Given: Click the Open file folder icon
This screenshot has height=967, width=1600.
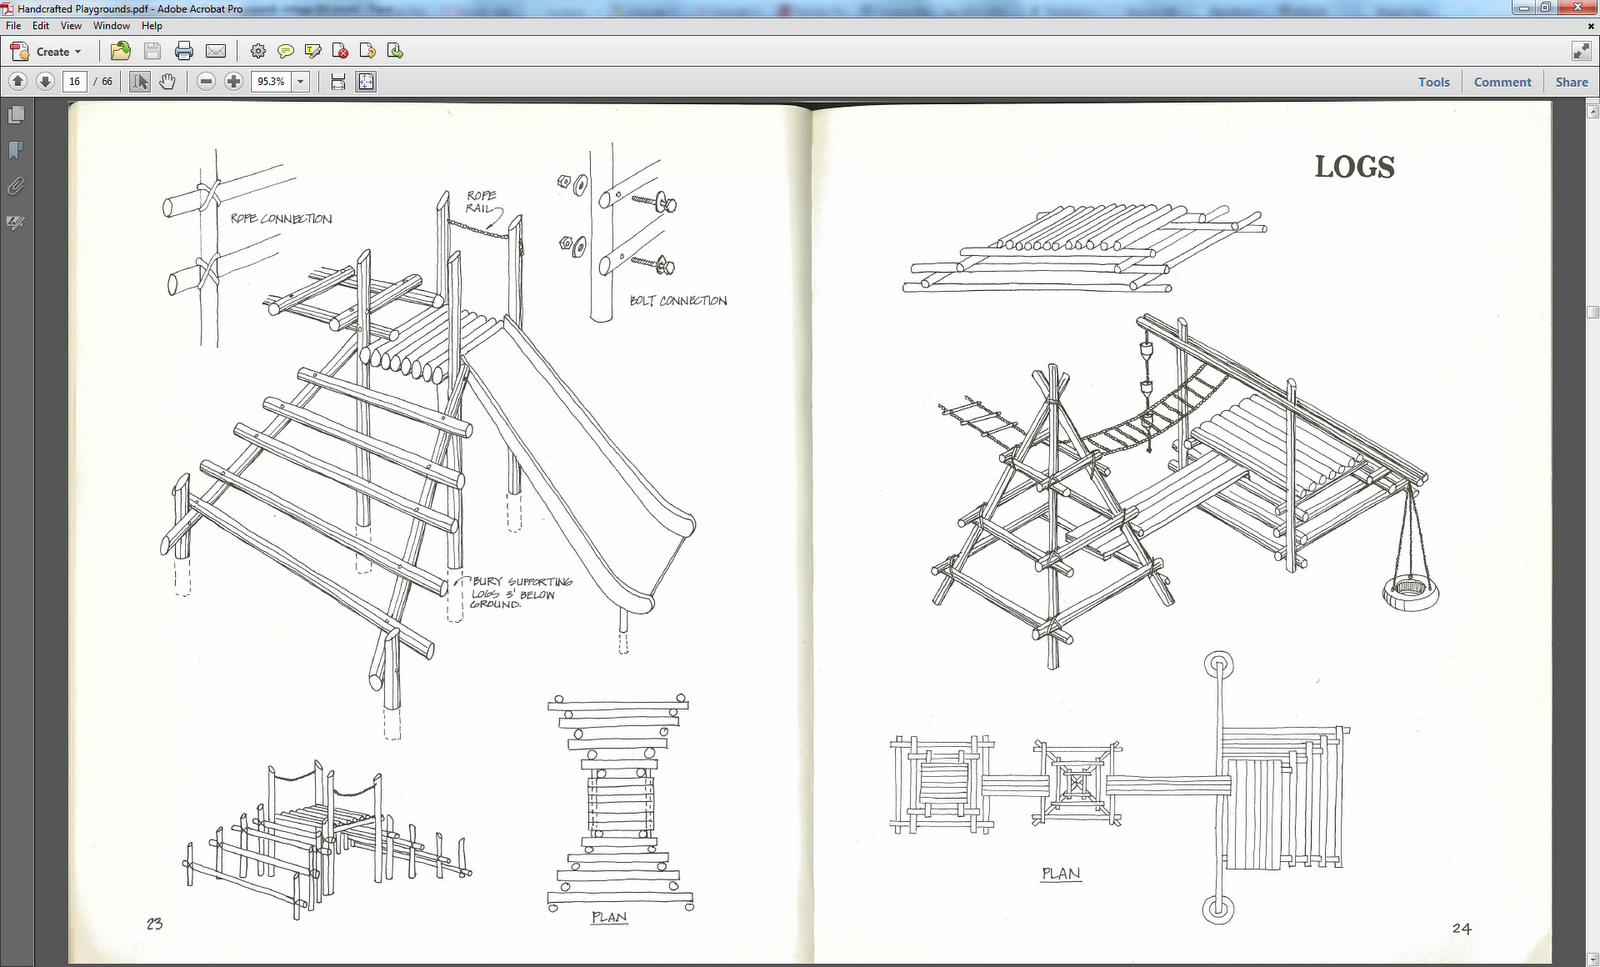Looking at the screenshot, I should 121,51.
